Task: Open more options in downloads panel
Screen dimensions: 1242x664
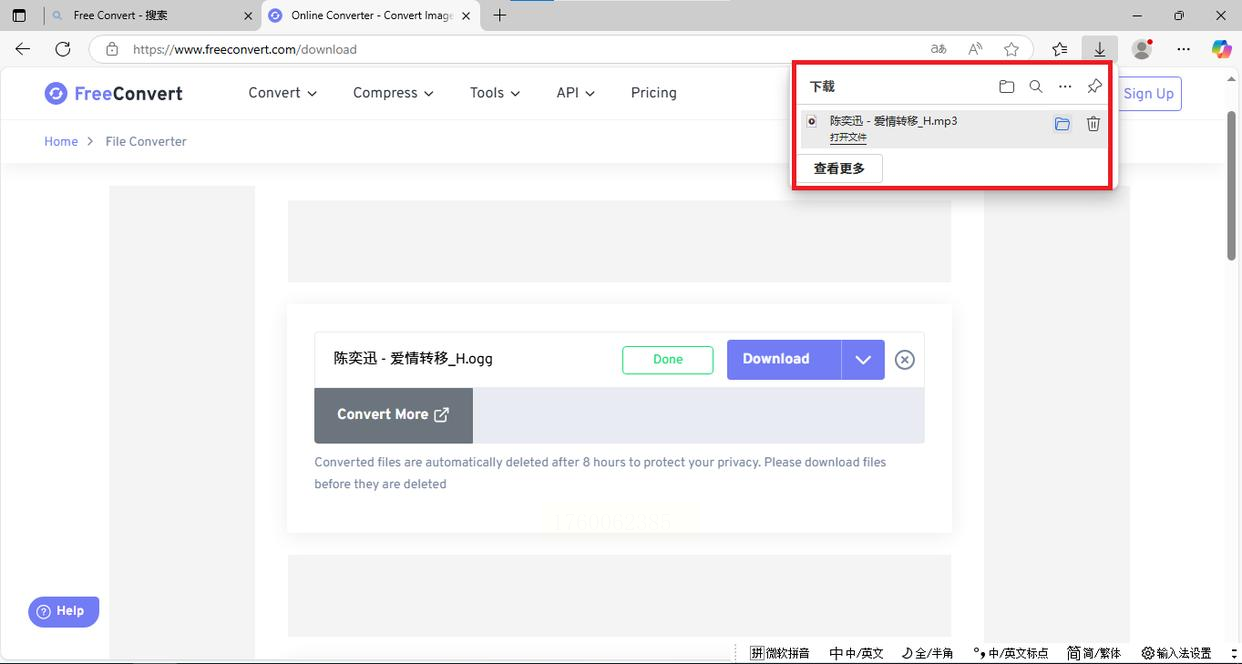Action: [x=1065, y=87]
